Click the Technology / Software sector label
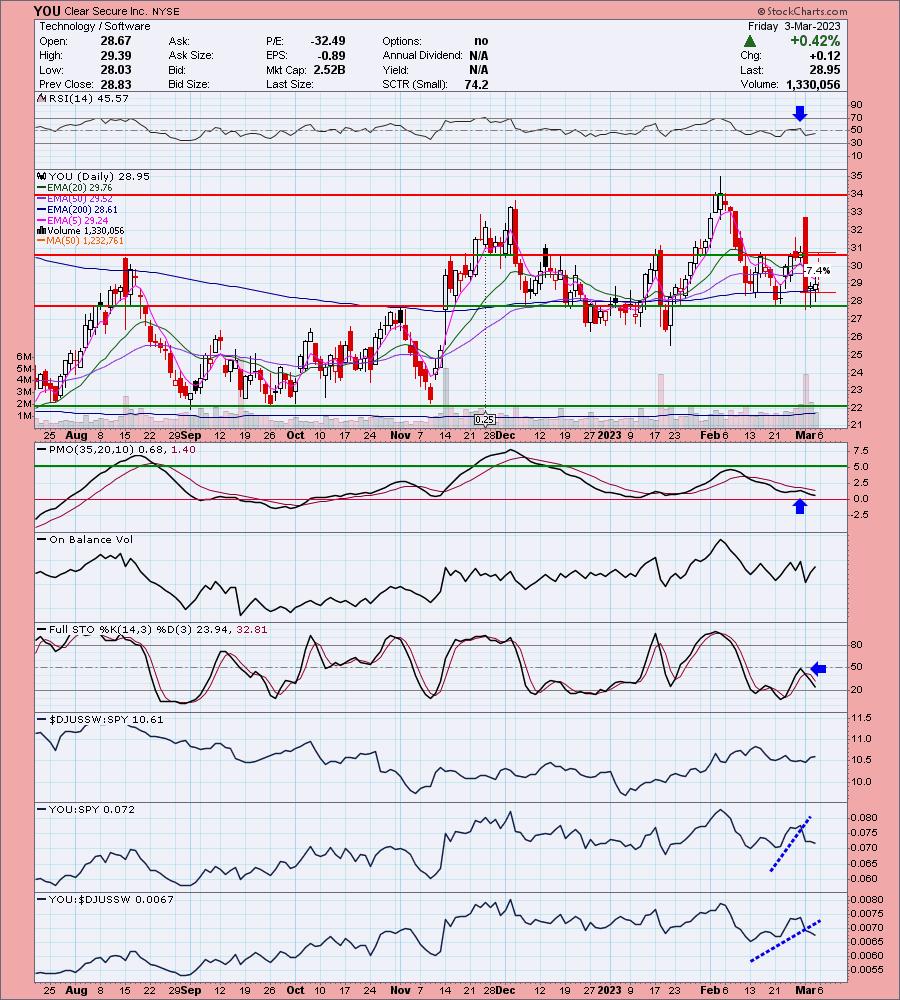This screenshot has height=1000, width=900. [95, 26]
